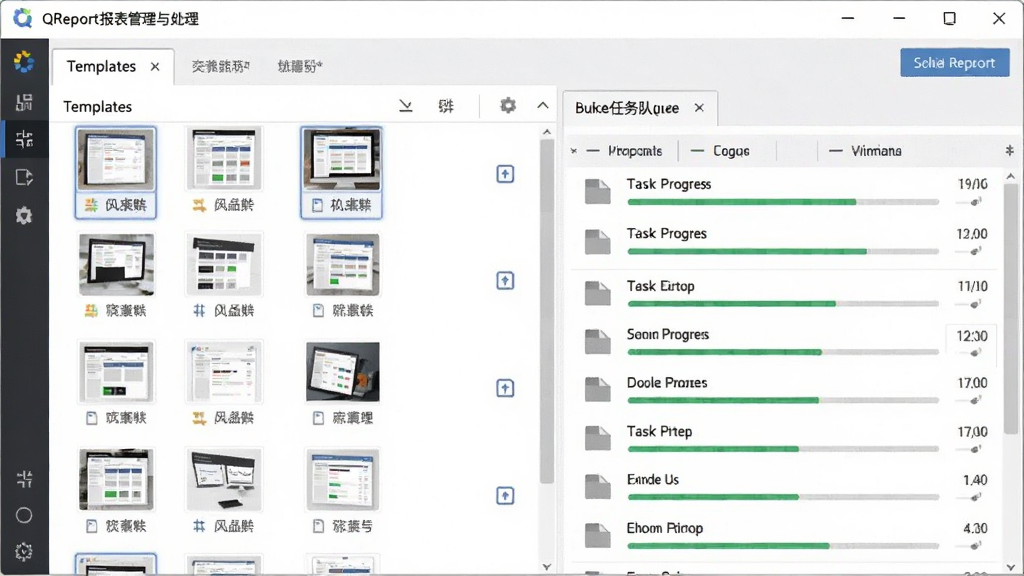Image resolution: width=1024 pixels, height=576 pixels.
Task: Click the upload icon beside the third template row
Action: click(505, 388)
